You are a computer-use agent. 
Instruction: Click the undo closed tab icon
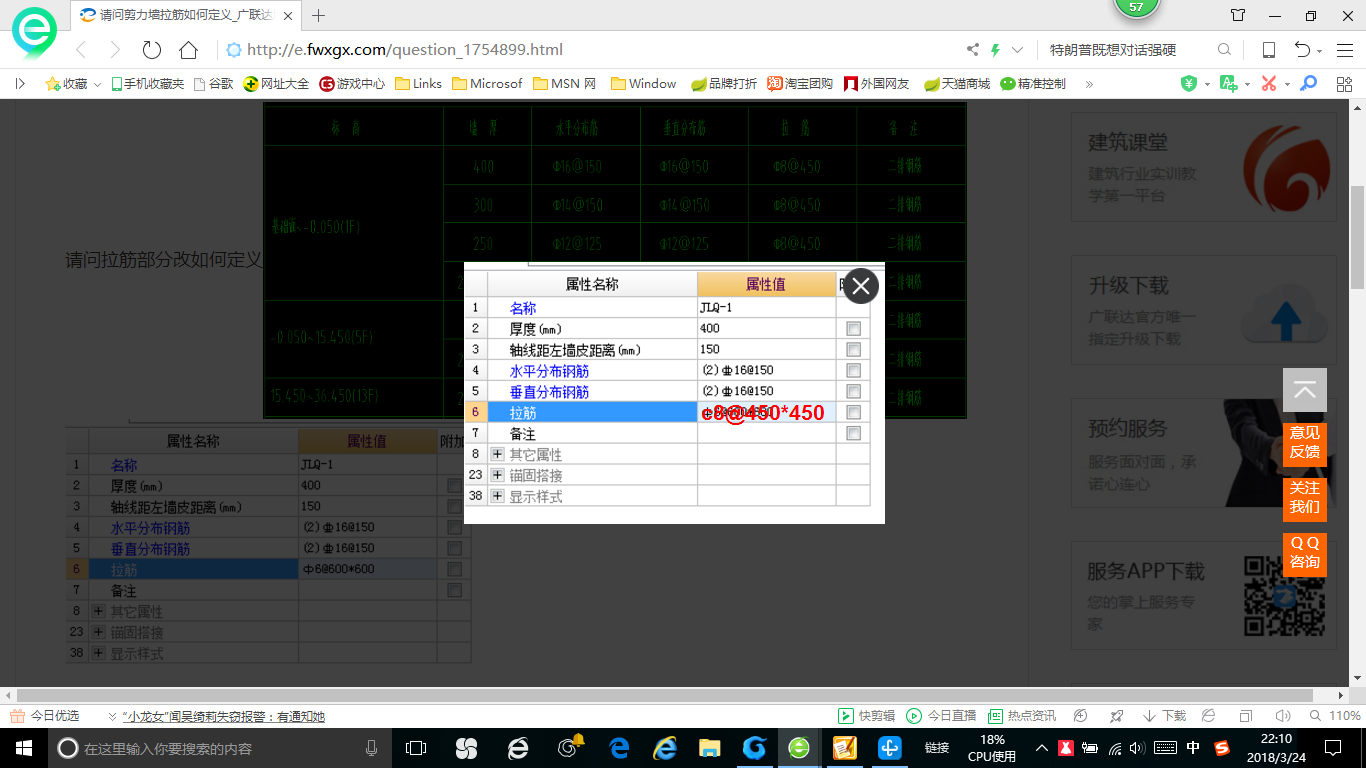pyautogui.click(x=1303, y=50)
